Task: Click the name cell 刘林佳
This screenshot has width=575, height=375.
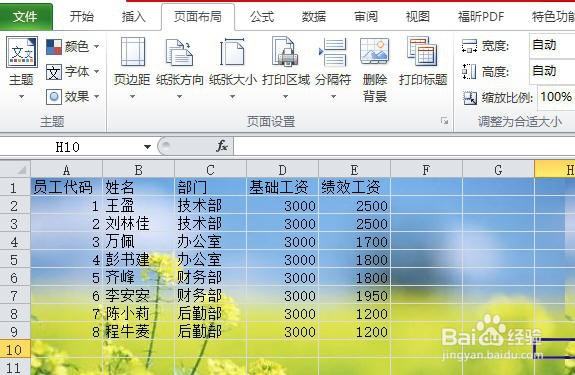Action: point(138,223)
